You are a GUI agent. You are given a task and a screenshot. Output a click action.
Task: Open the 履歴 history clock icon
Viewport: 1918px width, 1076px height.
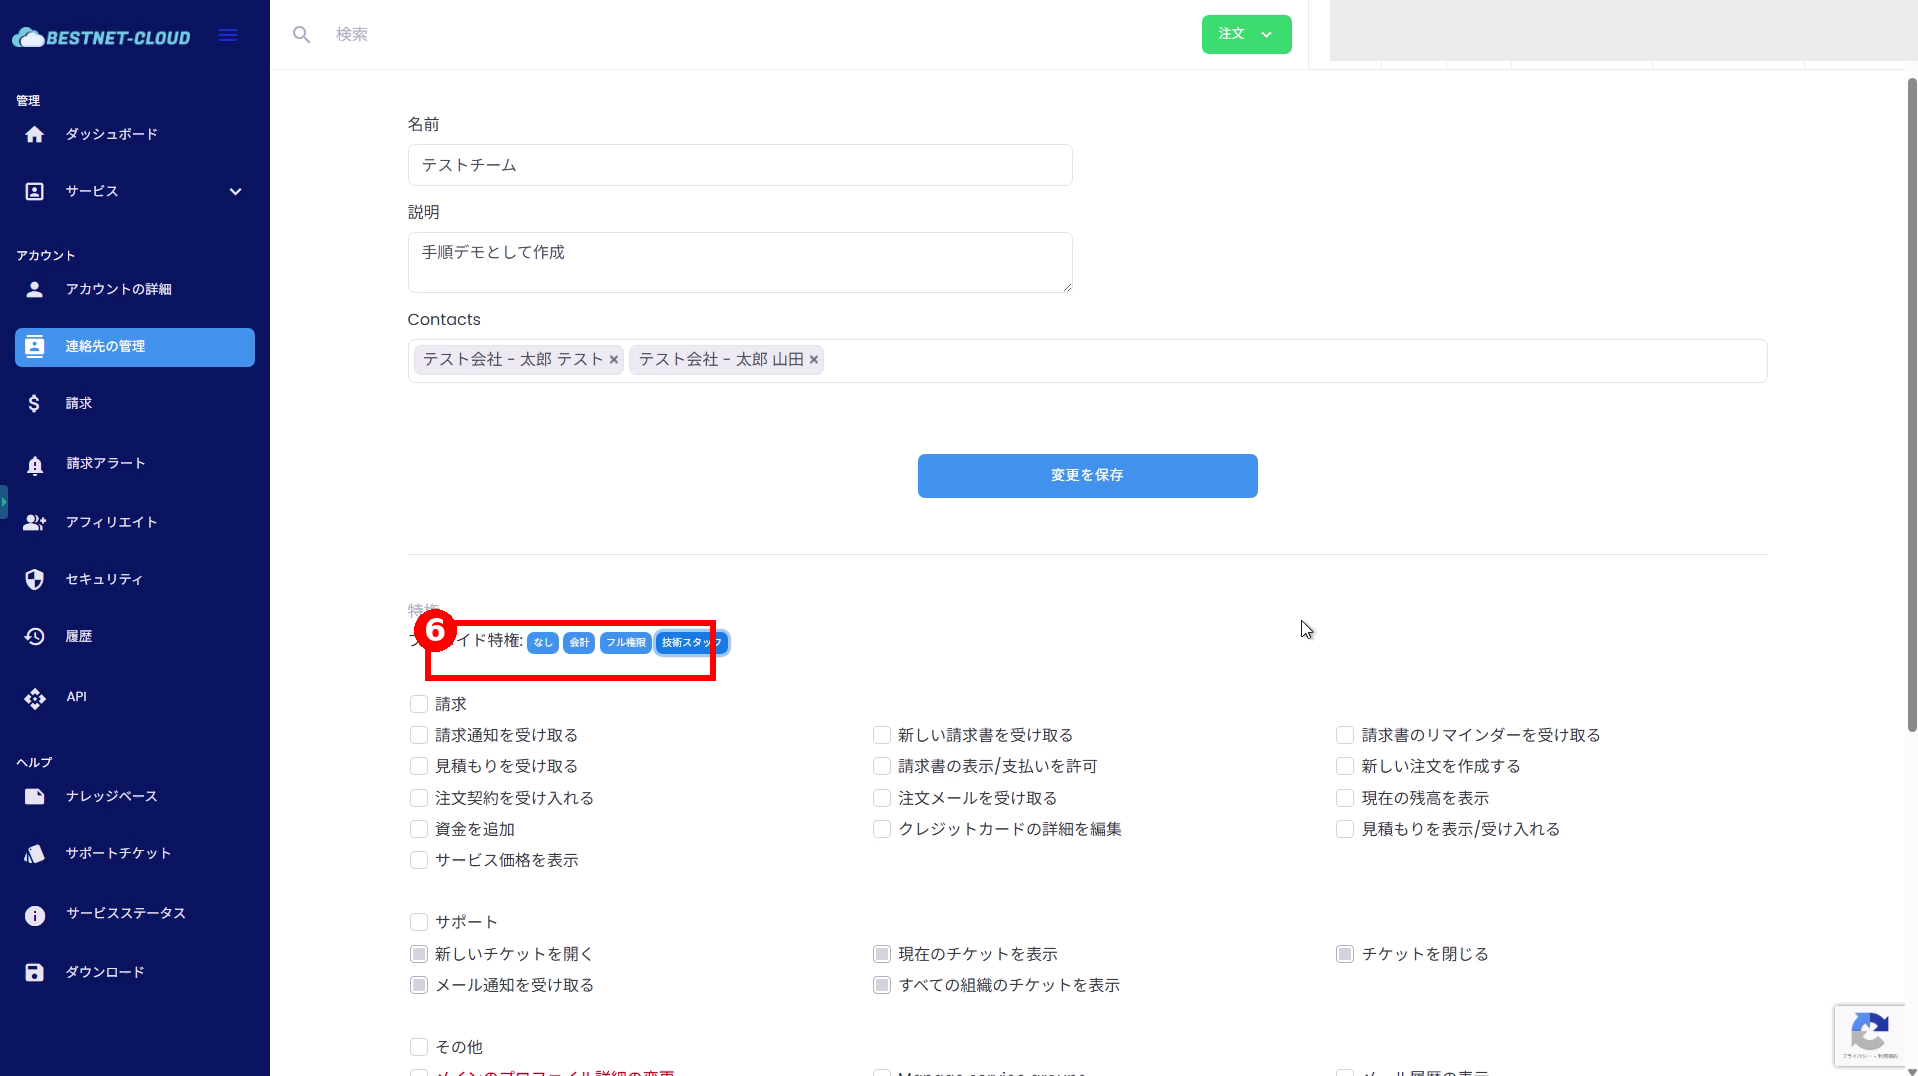pos(35,637)
